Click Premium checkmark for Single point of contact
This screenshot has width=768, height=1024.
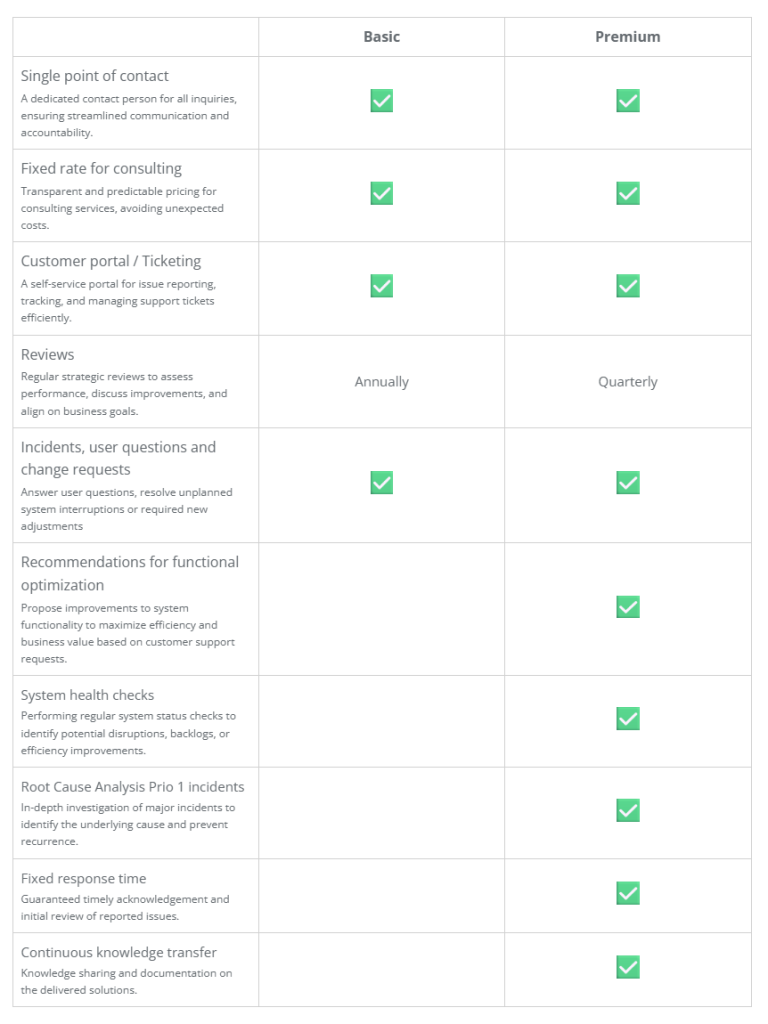628,101
